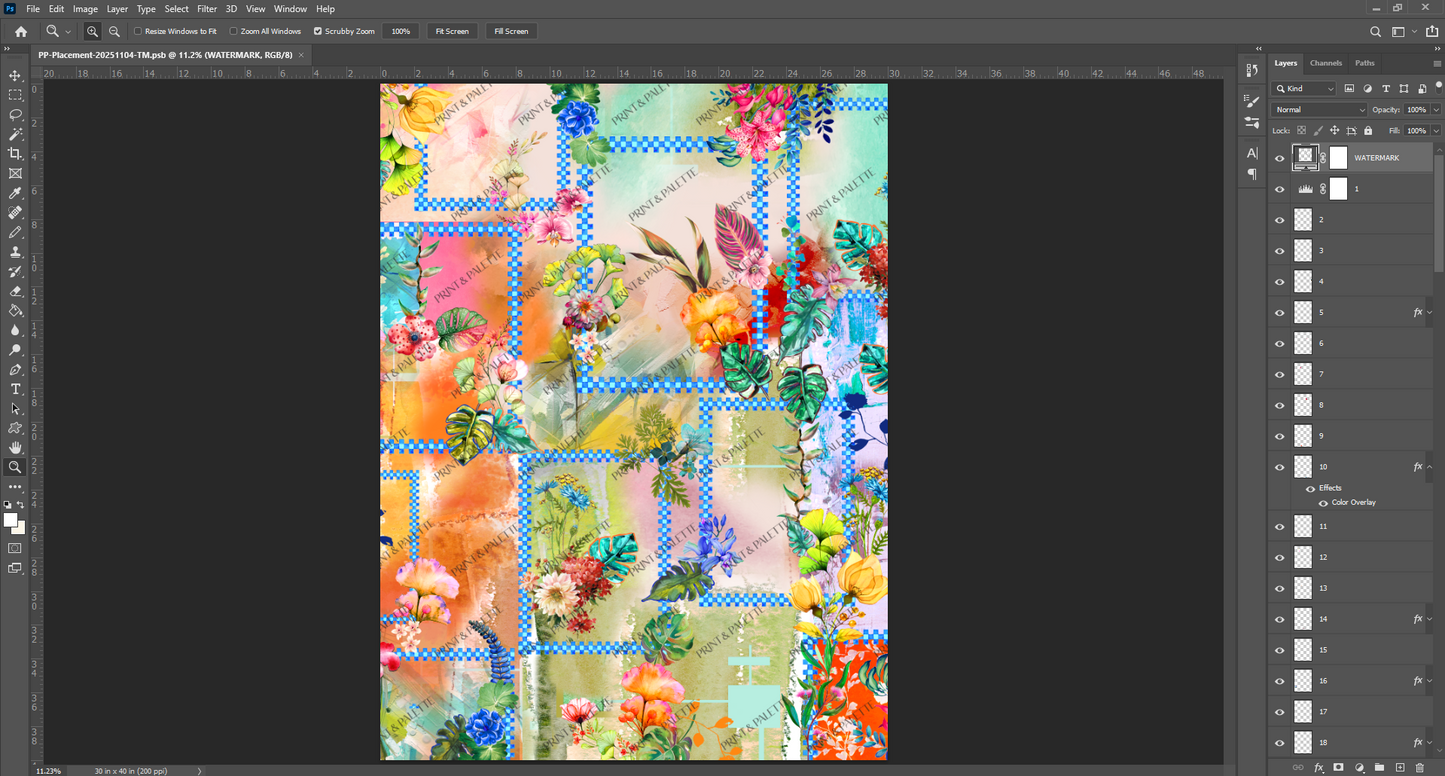
Task: Open the File menu
Action: (34, 9)
